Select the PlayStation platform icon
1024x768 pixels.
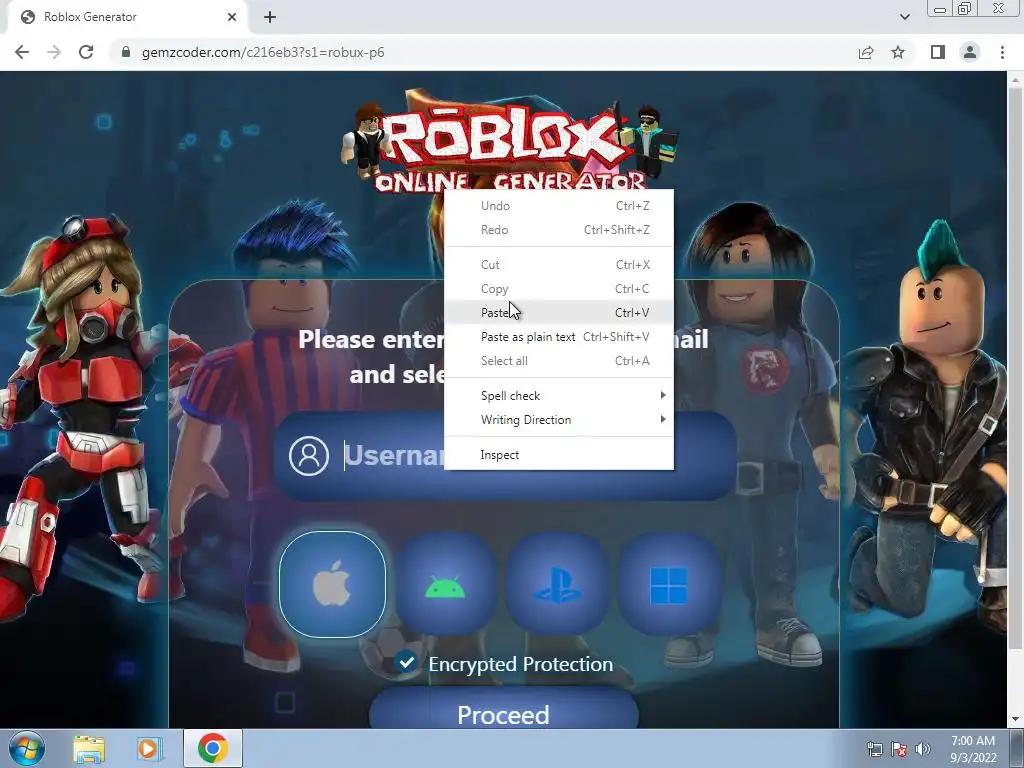557,584
